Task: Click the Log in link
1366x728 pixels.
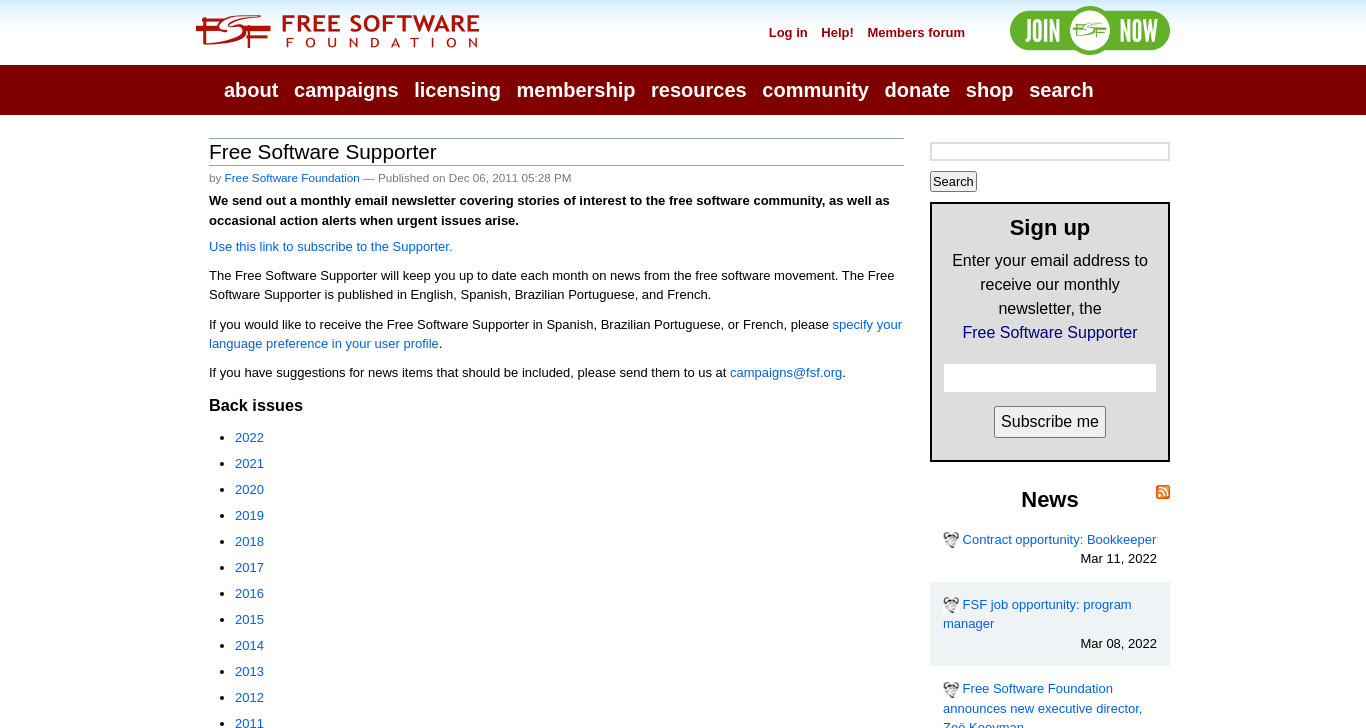Action: click(788, 33)
